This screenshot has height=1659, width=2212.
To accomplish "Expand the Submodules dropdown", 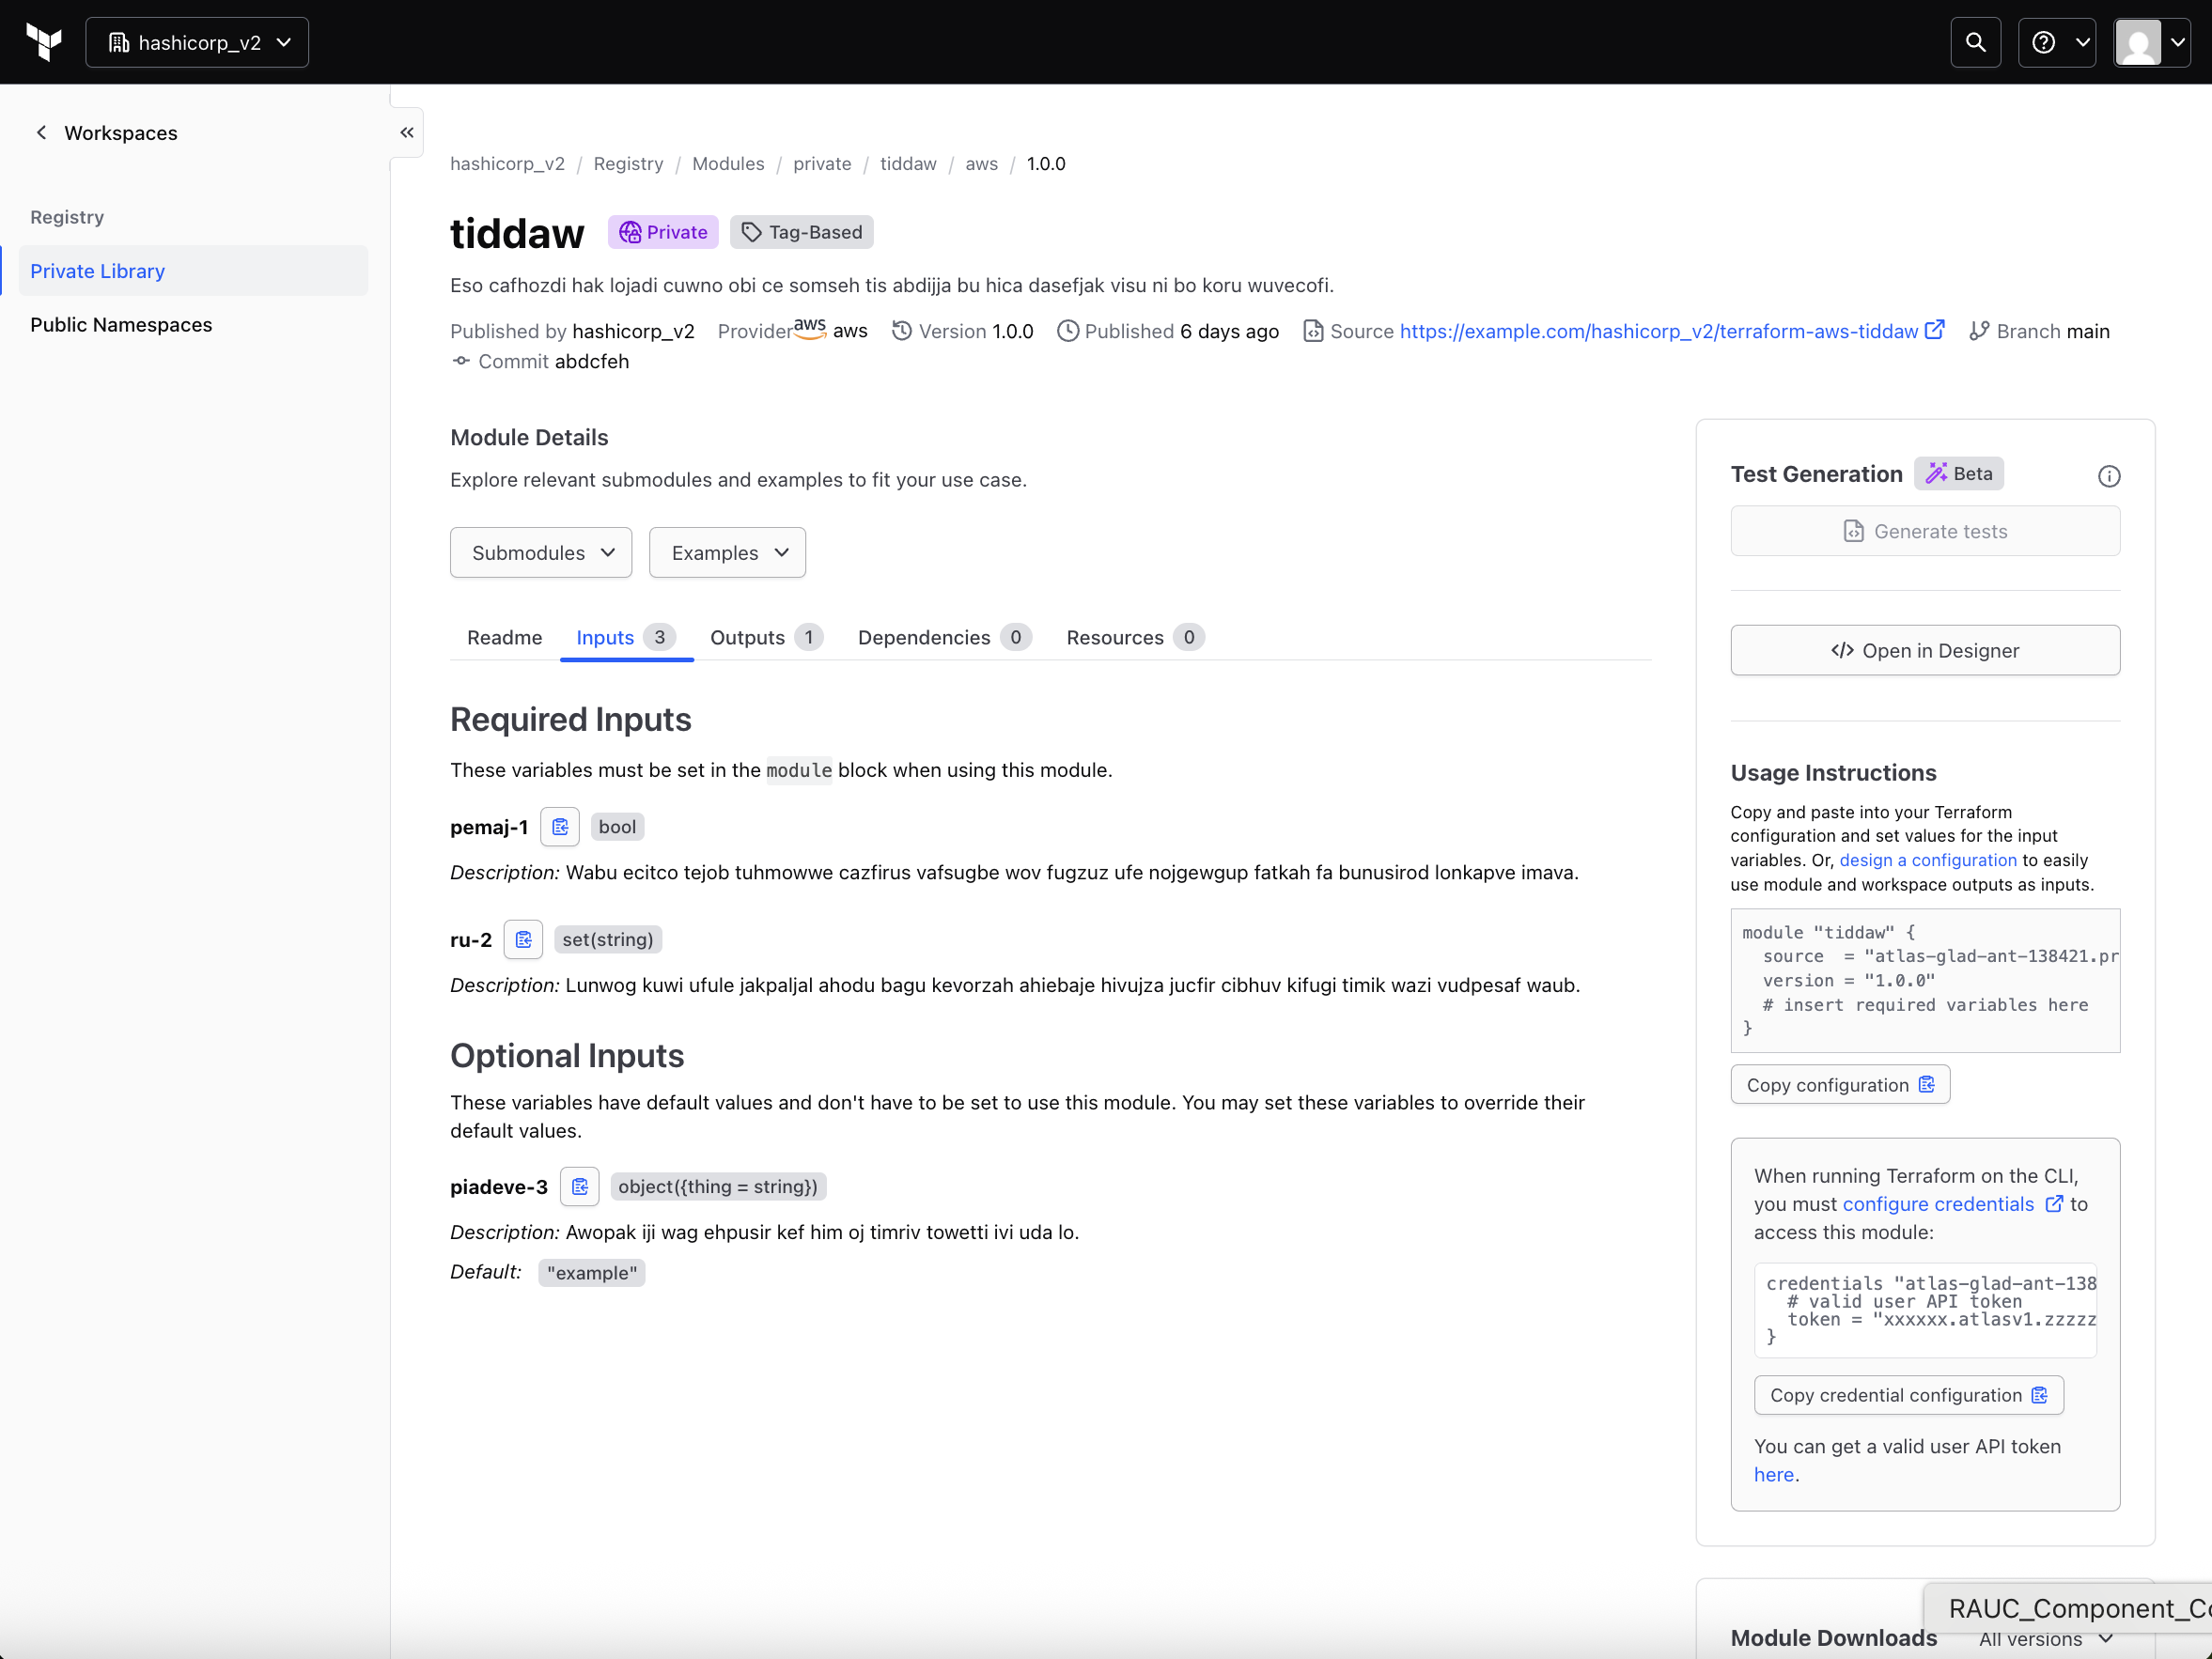I will [541, 553].
